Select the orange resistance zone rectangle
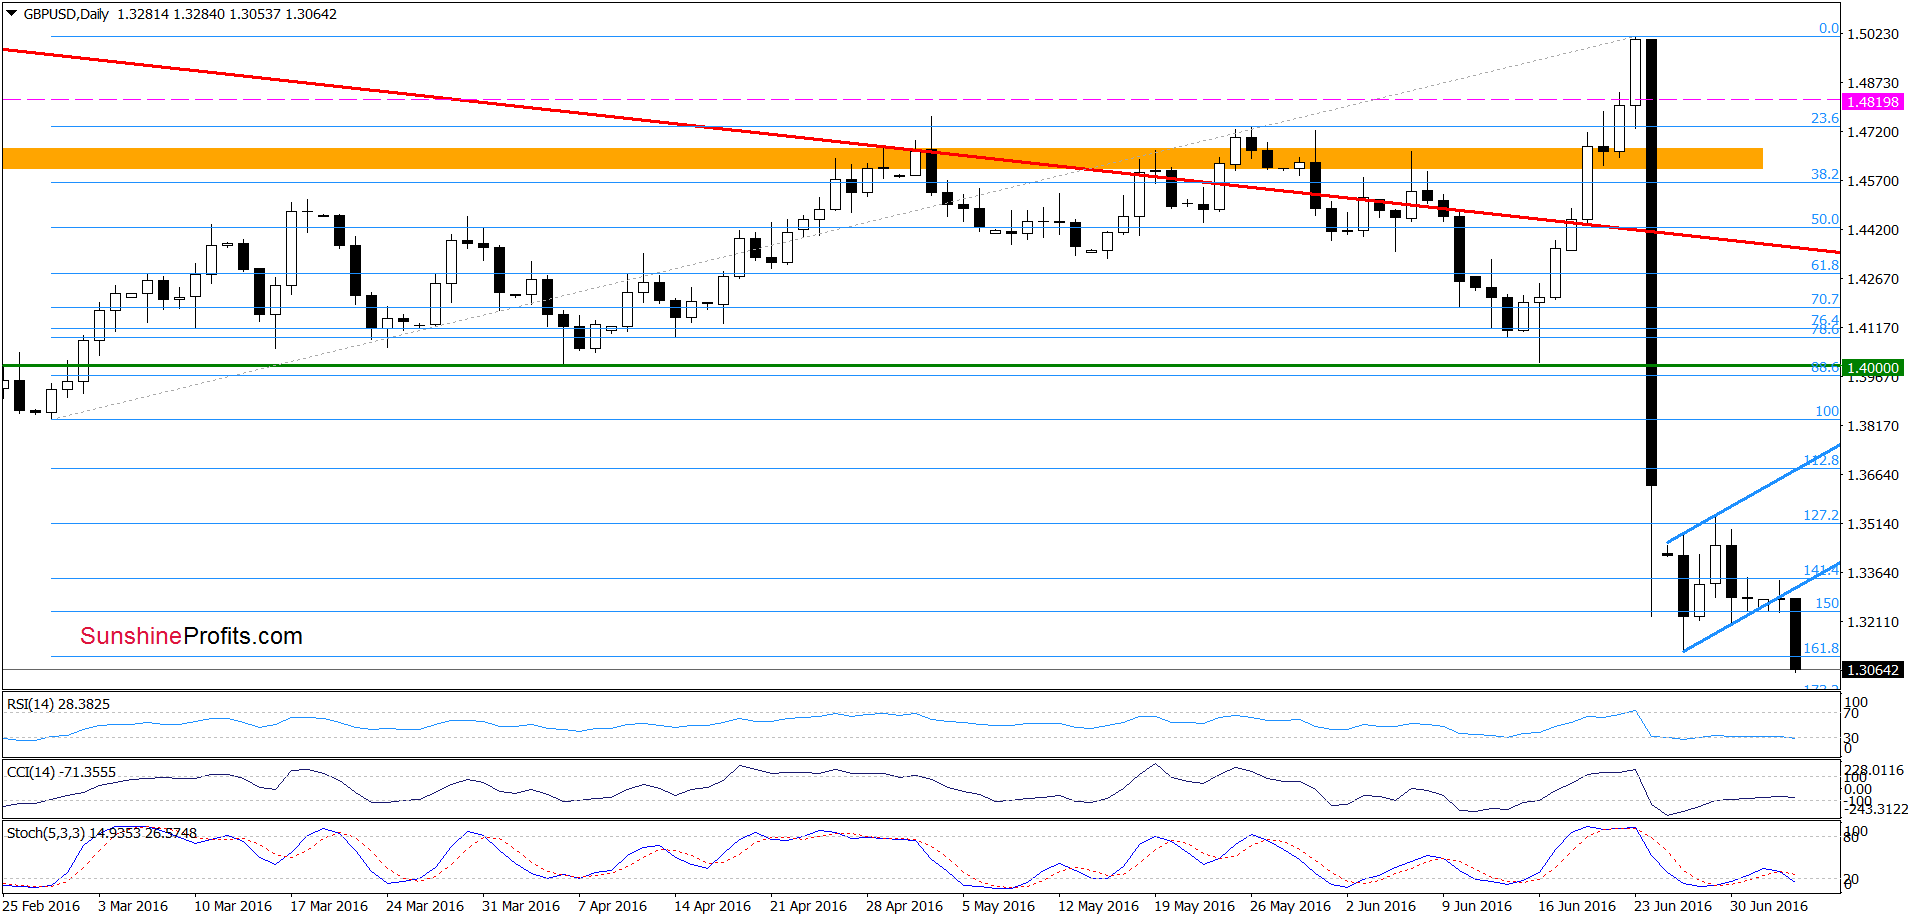The height and width of the screenshot is (920, 1908). [882, 158]
